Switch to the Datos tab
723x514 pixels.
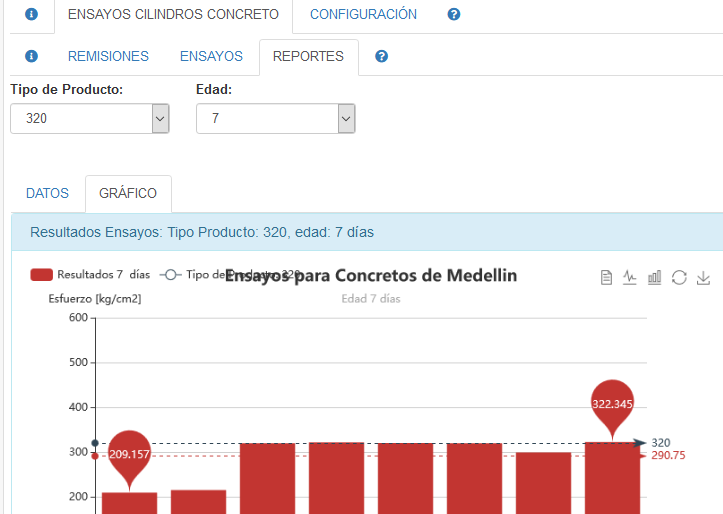coord(47,193)
